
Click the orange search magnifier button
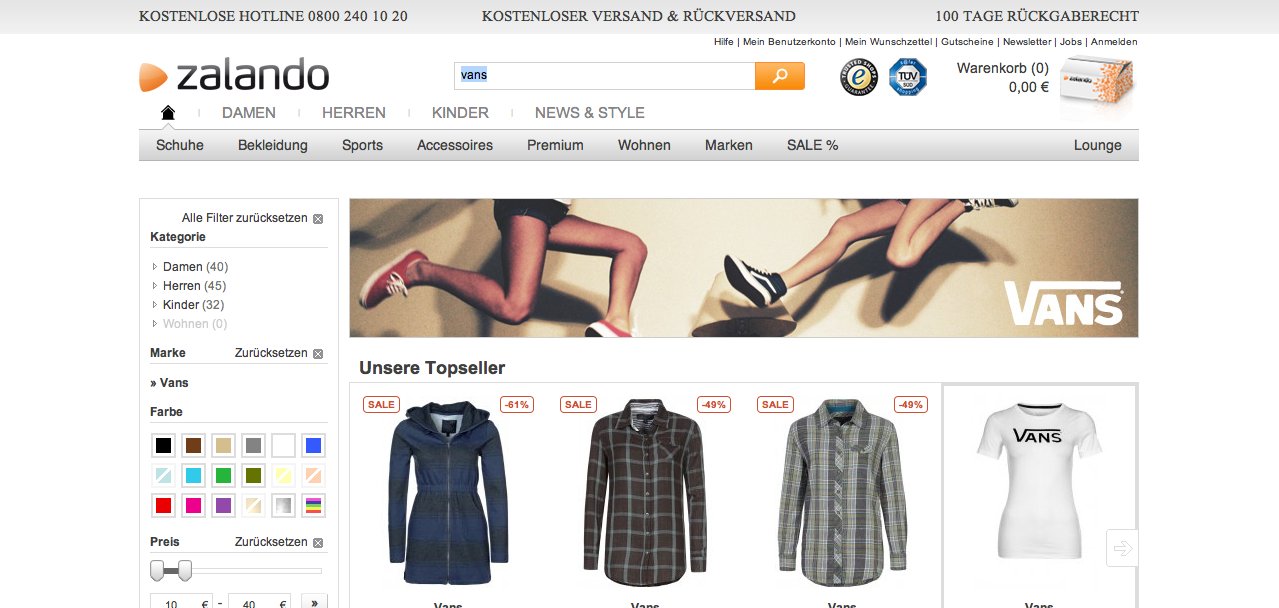click(x=779, y=76)
